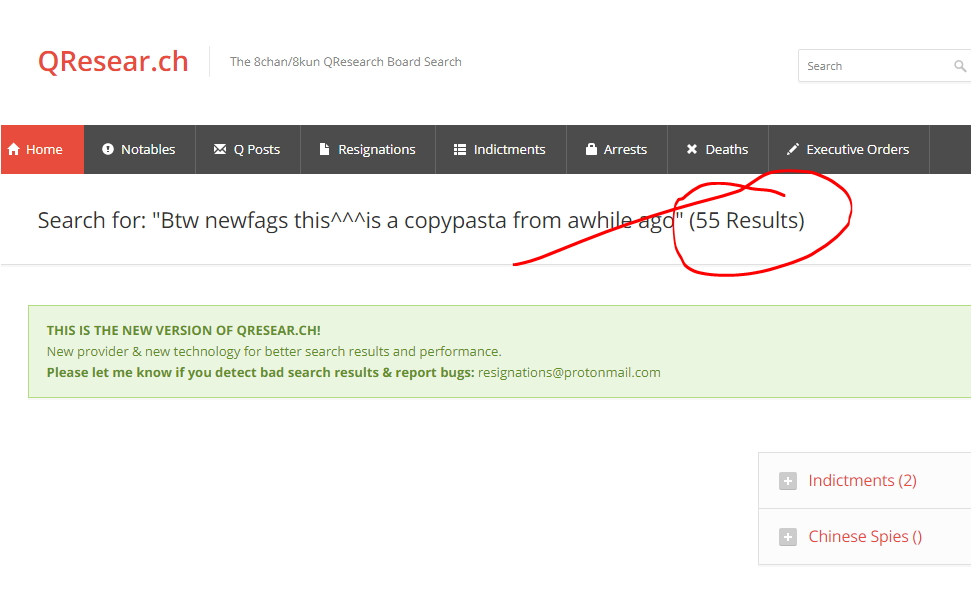Click the Executive Orders pencil icon
This screenshot has width=972, height=596.
tap(793, 149)
